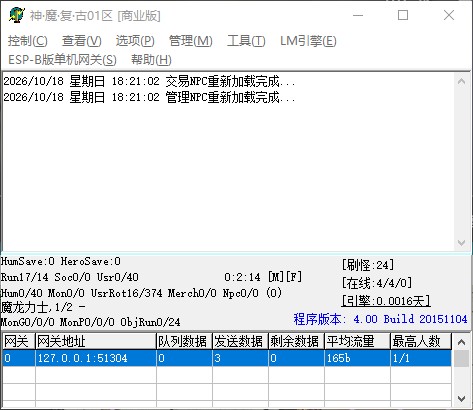Click the 发送数据 column header
Image resolution: width=473 pixels, height=410 pixels.
(x=240, y=341)
